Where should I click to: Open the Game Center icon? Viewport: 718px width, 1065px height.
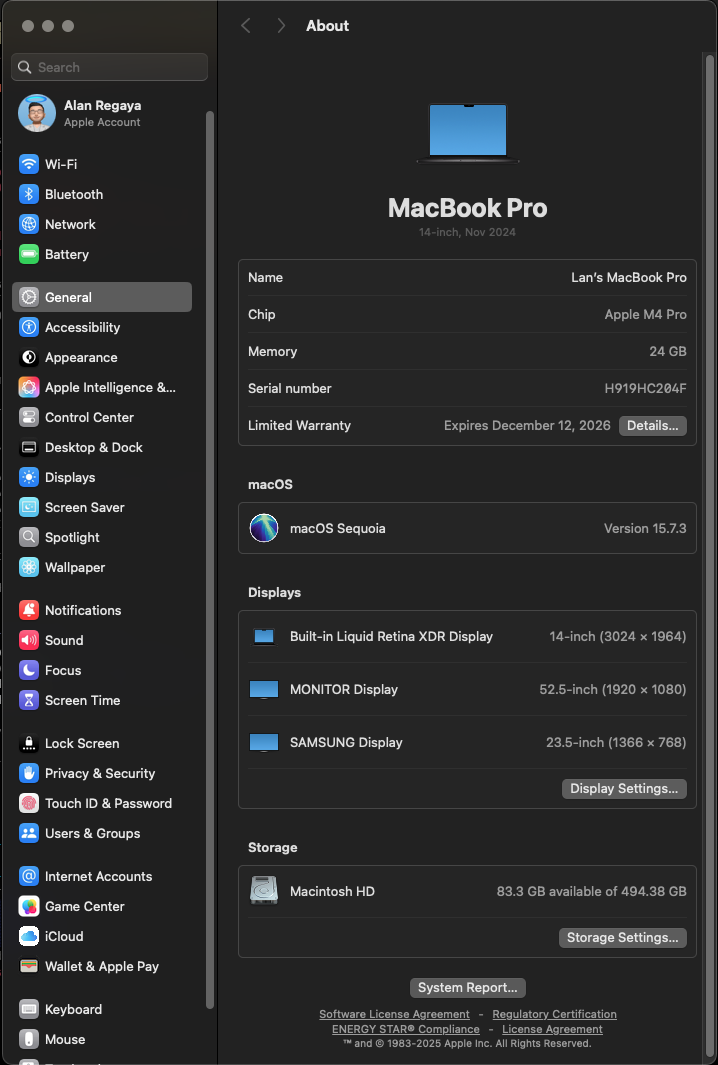[x=29, y=906]
